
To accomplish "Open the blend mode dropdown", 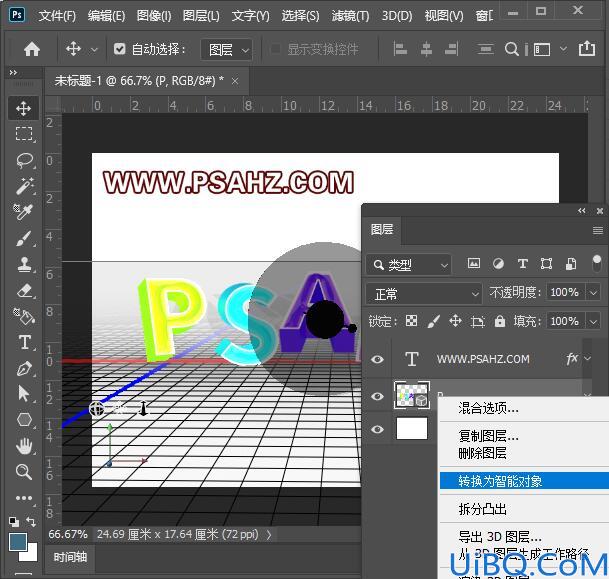I will [424, 294].
